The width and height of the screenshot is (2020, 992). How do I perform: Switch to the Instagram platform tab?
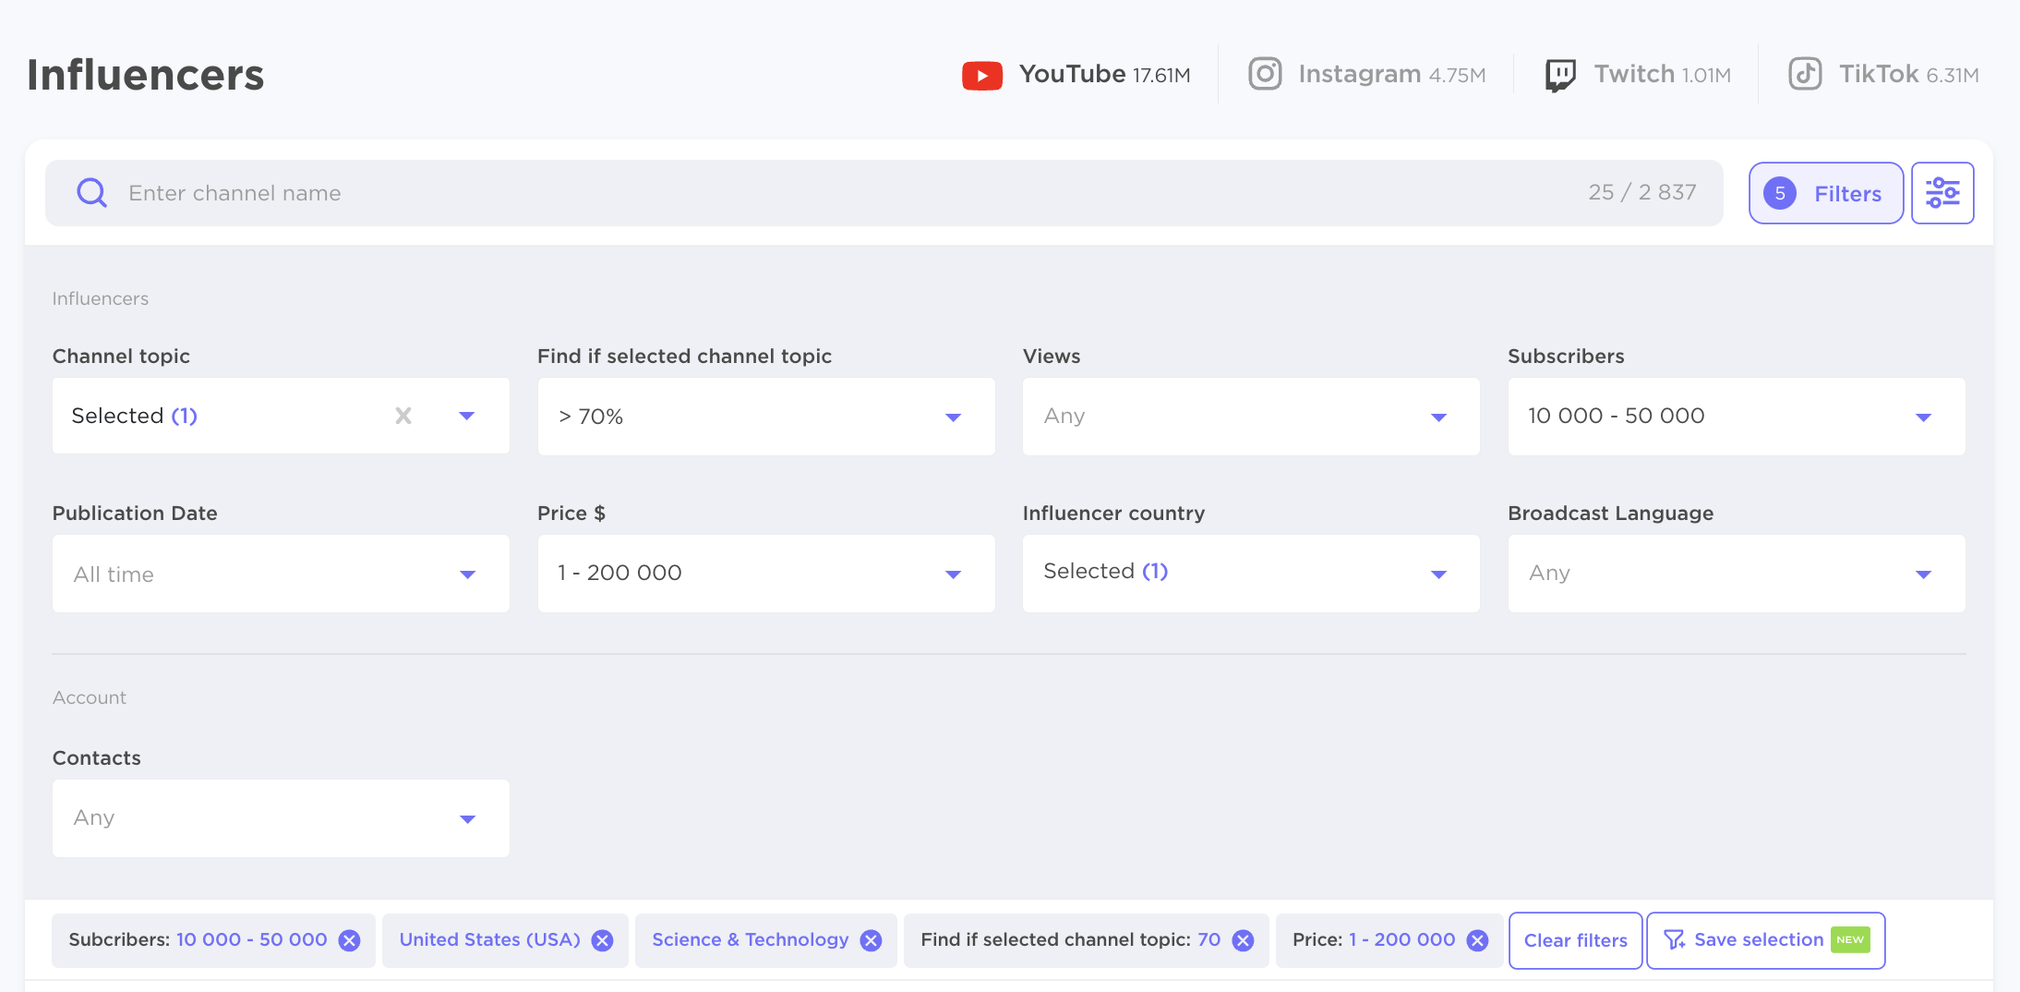point(1366,75)
